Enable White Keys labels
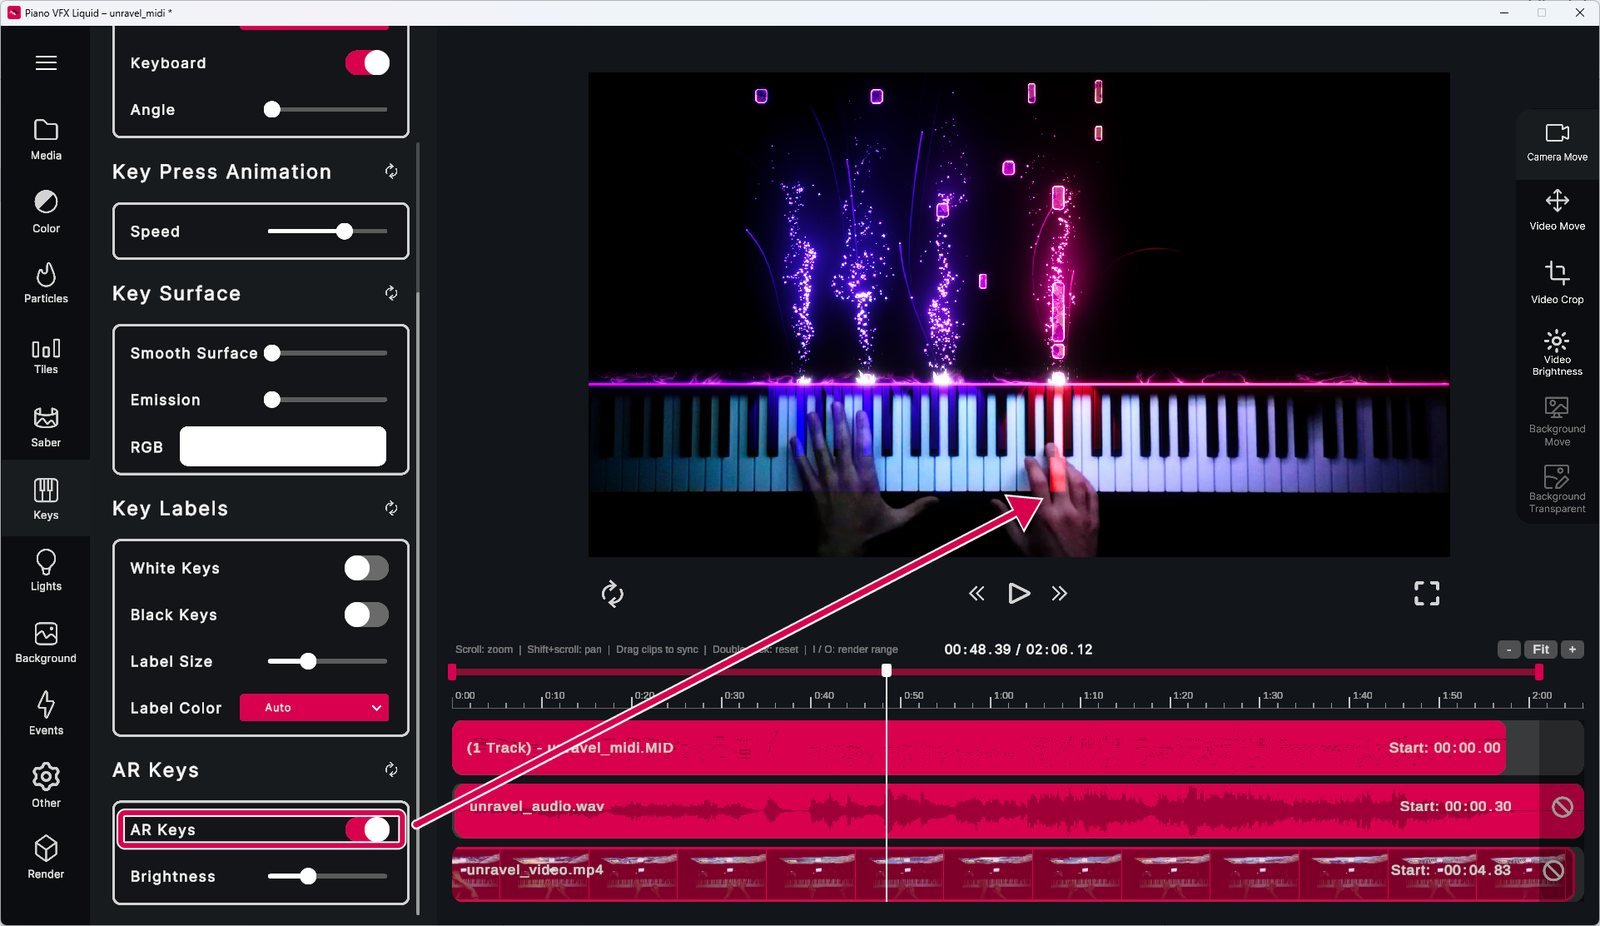Image resolution: width=1600 pixels, height=926 pixels. point(367,568)
